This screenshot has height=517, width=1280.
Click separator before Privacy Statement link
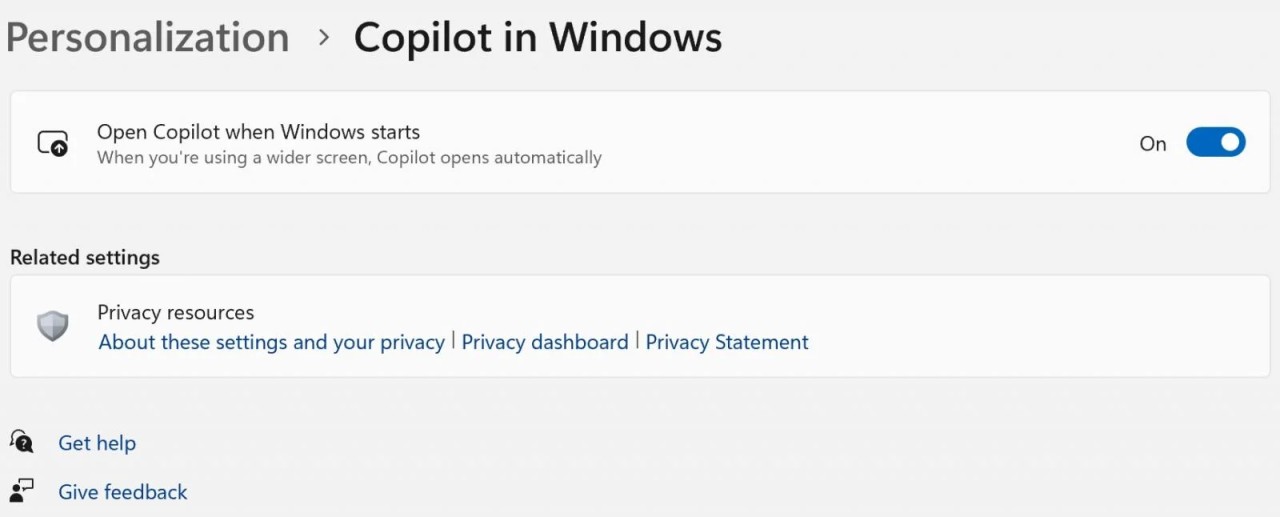(637, 341)
